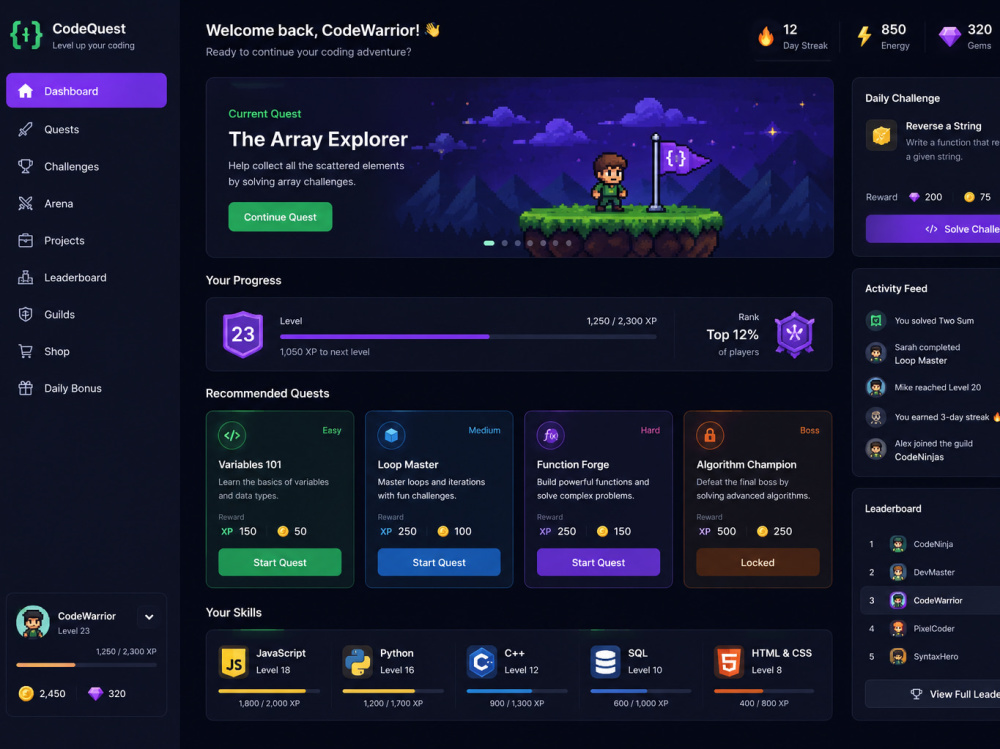This screenshot has width=1000, height=749.
Task: Click the Algorithm Champion lock icon
Action: pos(710,435)
